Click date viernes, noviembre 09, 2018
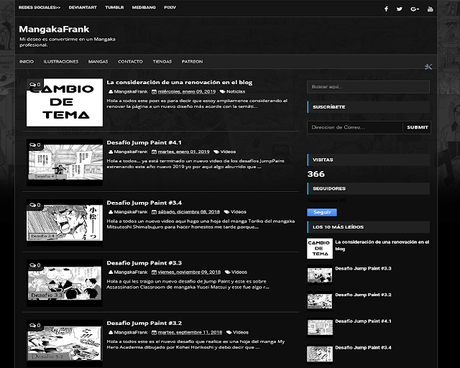The width and height of the screenshot is (460, 368). tap(189, 272)
